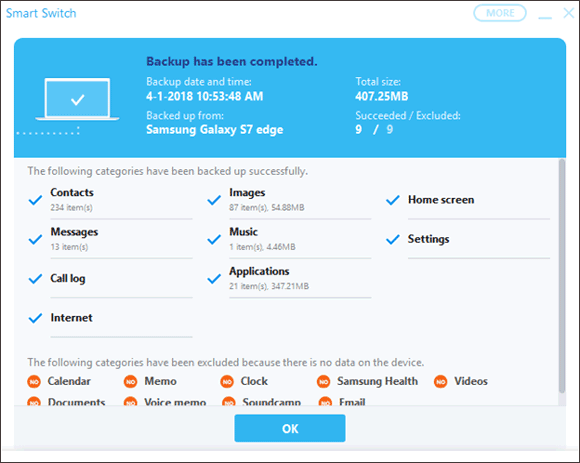Select the Call log category label
Screen dimensions: 580x463
coord(68,278)
